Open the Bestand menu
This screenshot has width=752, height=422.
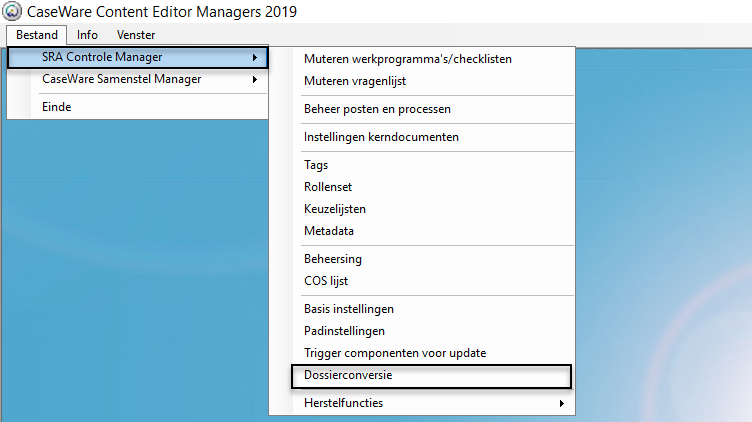pyautogui.click(x=37, y=35)
